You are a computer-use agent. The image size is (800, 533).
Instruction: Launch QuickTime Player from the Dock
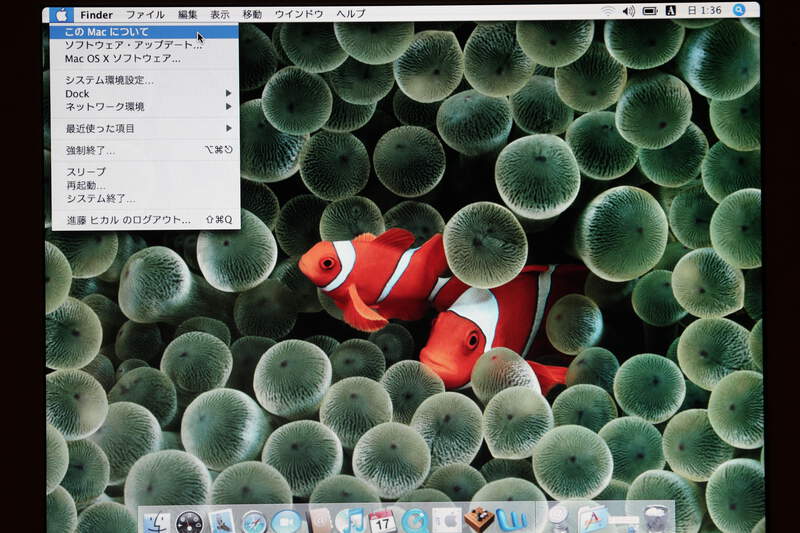(415, 521)
